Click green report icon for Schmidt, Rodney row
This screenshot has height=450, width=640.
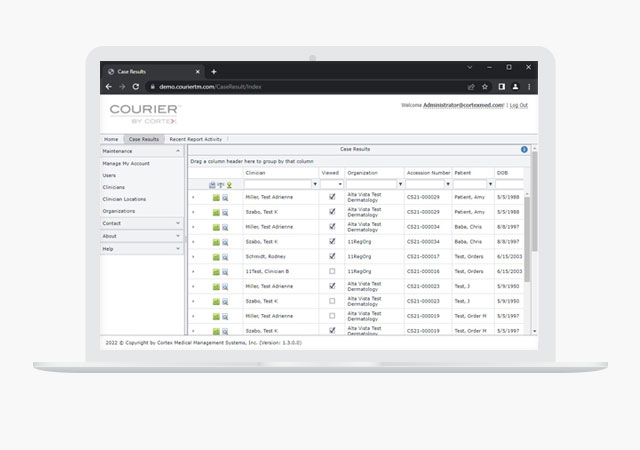216,257
